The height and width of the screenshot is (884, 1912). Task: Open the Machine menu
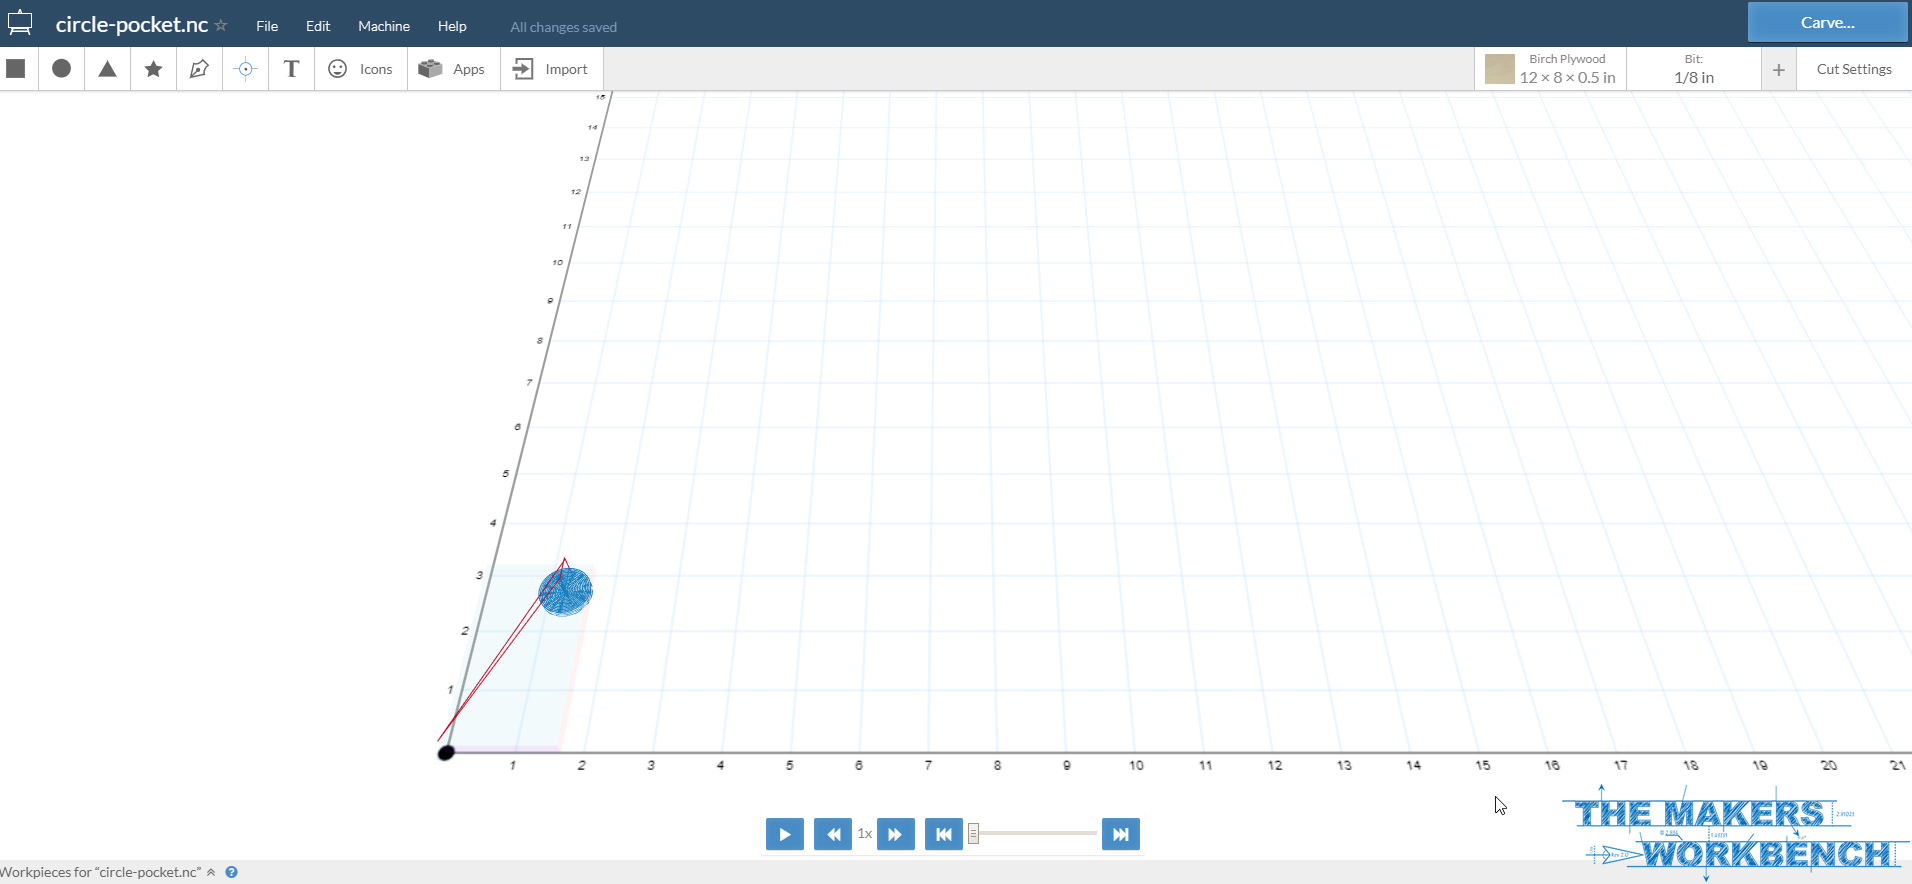point(384,26)
